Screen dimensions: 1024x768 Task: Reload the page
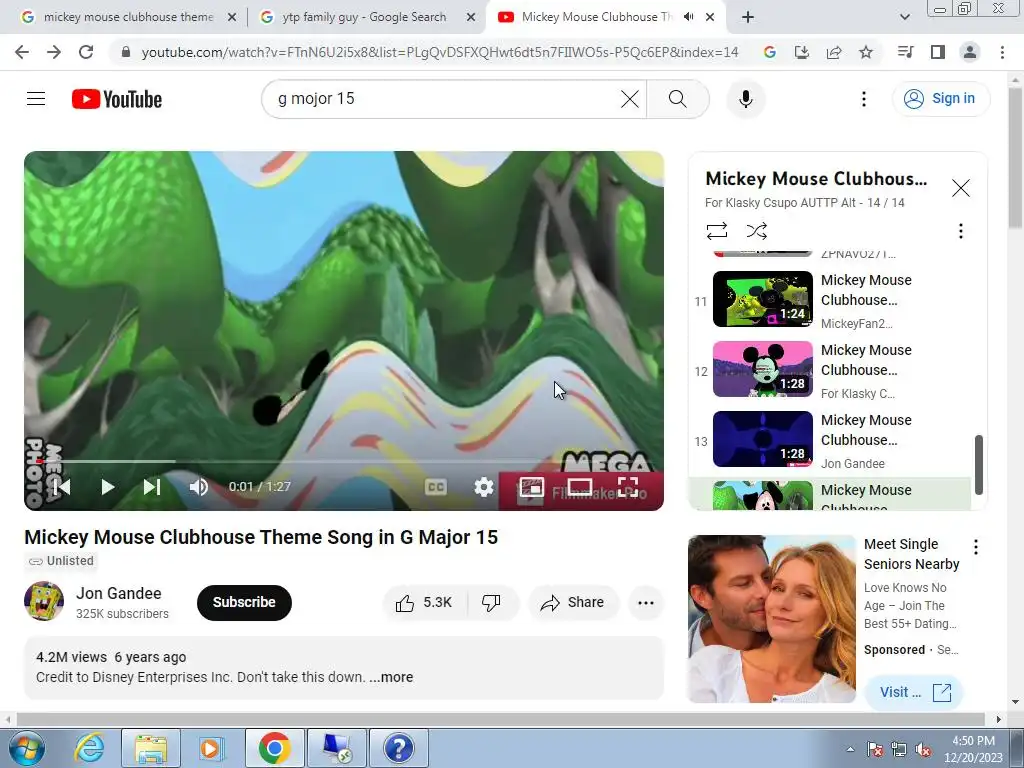click(86, 52)
